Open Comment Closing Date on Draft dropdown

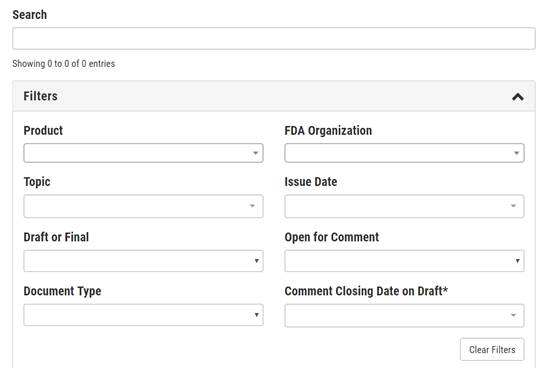tap(404, 315)
